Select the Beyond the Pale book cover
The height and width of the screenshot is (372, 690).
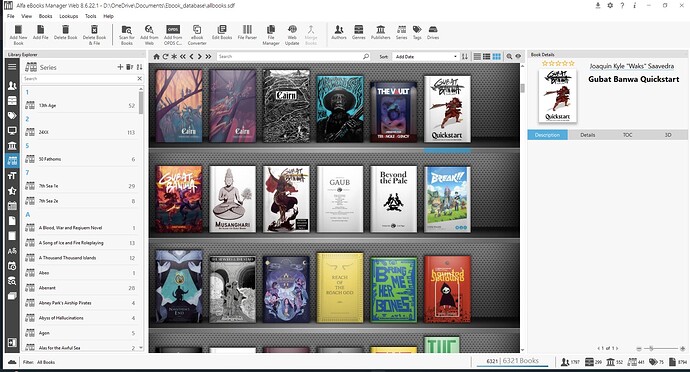393,199
